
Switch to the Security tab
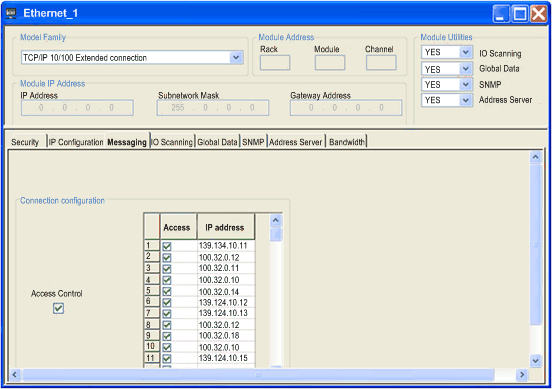pos(25,142)
